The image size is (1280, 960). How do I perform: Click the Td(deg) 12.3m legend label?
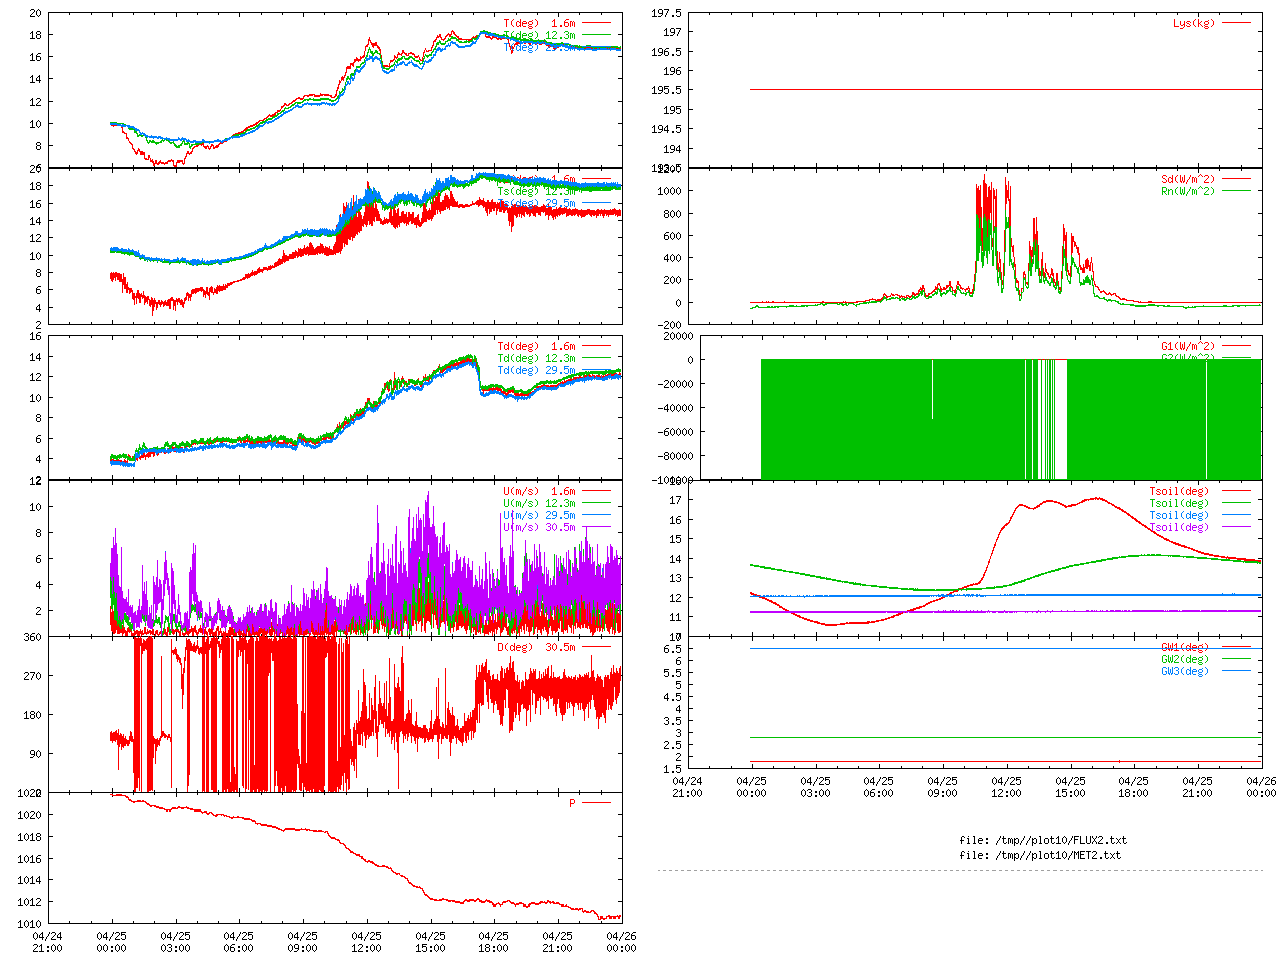click(x=536, y=358)
